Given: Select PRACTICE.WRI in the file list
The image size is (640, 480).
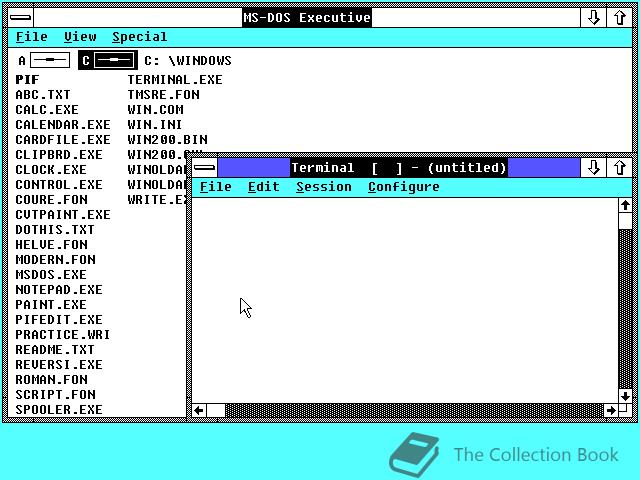Looking at the screenshot, I should click(63, 335).
